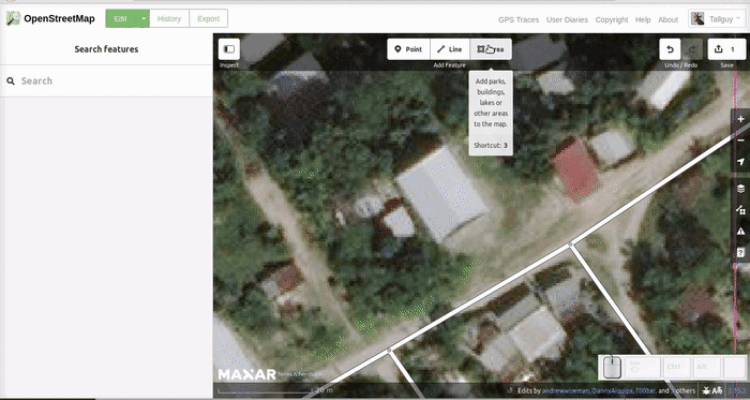Undo the last edit
This screenshot has width=750, height=400.
670,49
